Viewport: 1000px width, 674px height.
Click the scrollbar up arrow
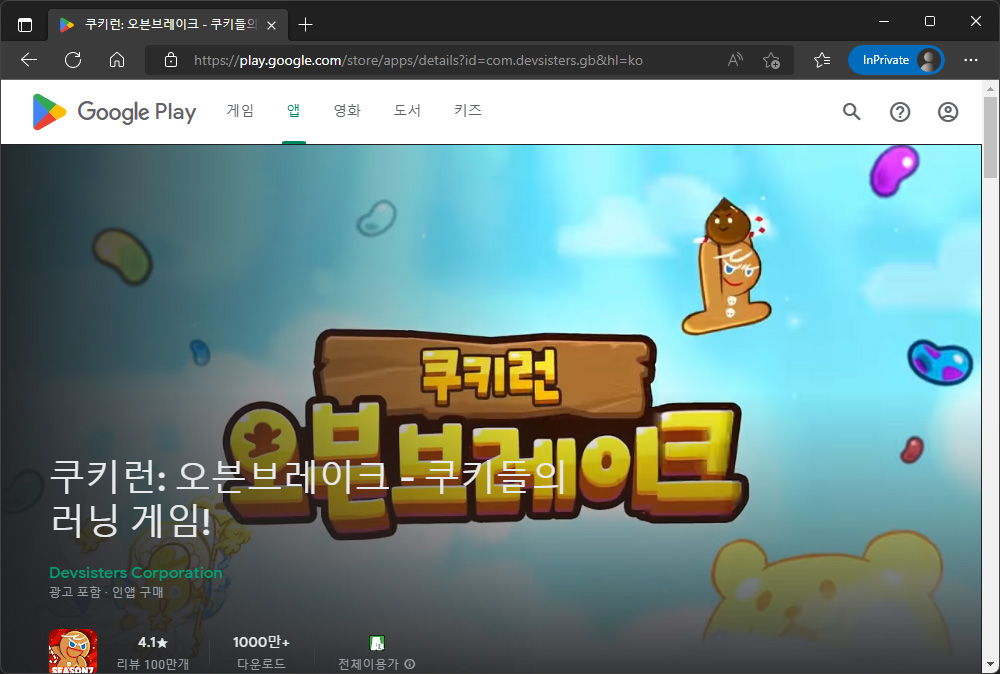(x=990, y=89)
